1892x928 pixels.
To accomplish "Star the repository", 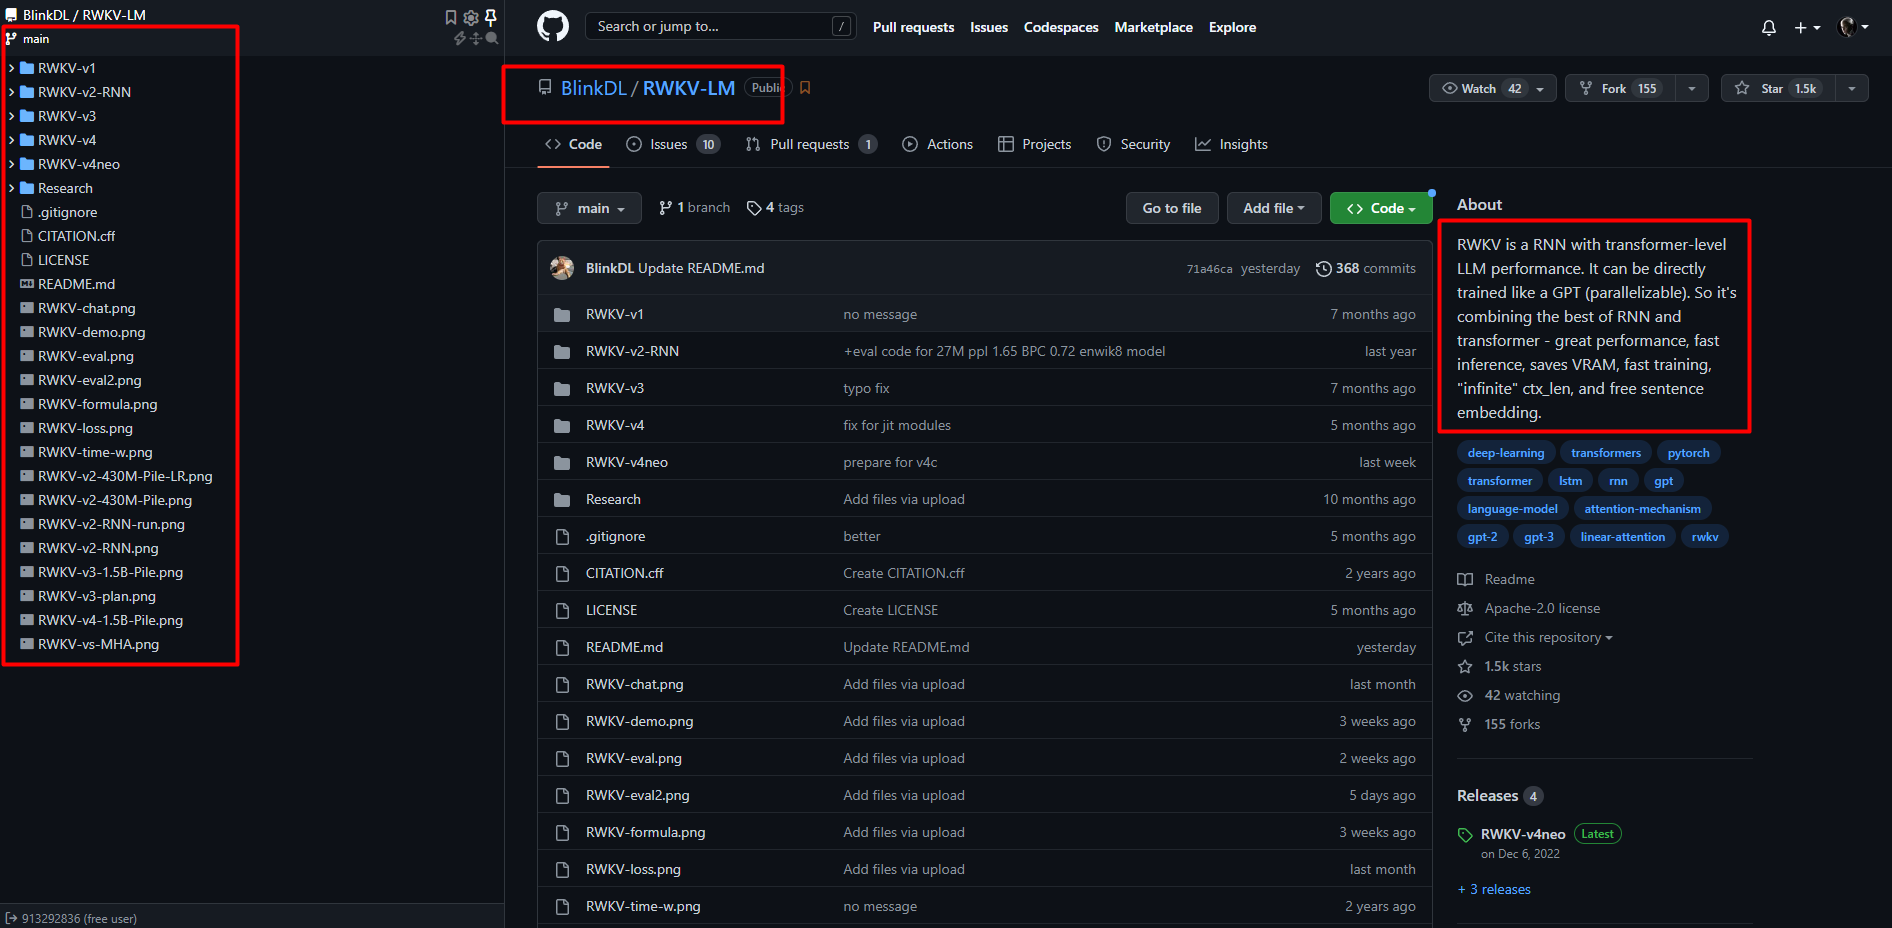I will click(x=1779, y=88).
